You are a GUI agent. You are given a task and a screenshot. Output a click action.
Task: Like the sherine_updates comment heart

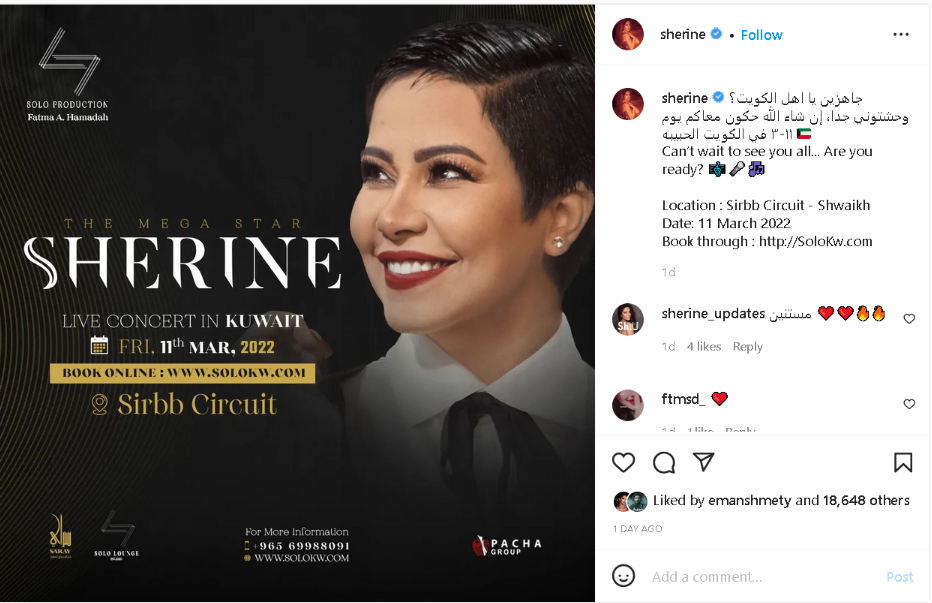909,319
